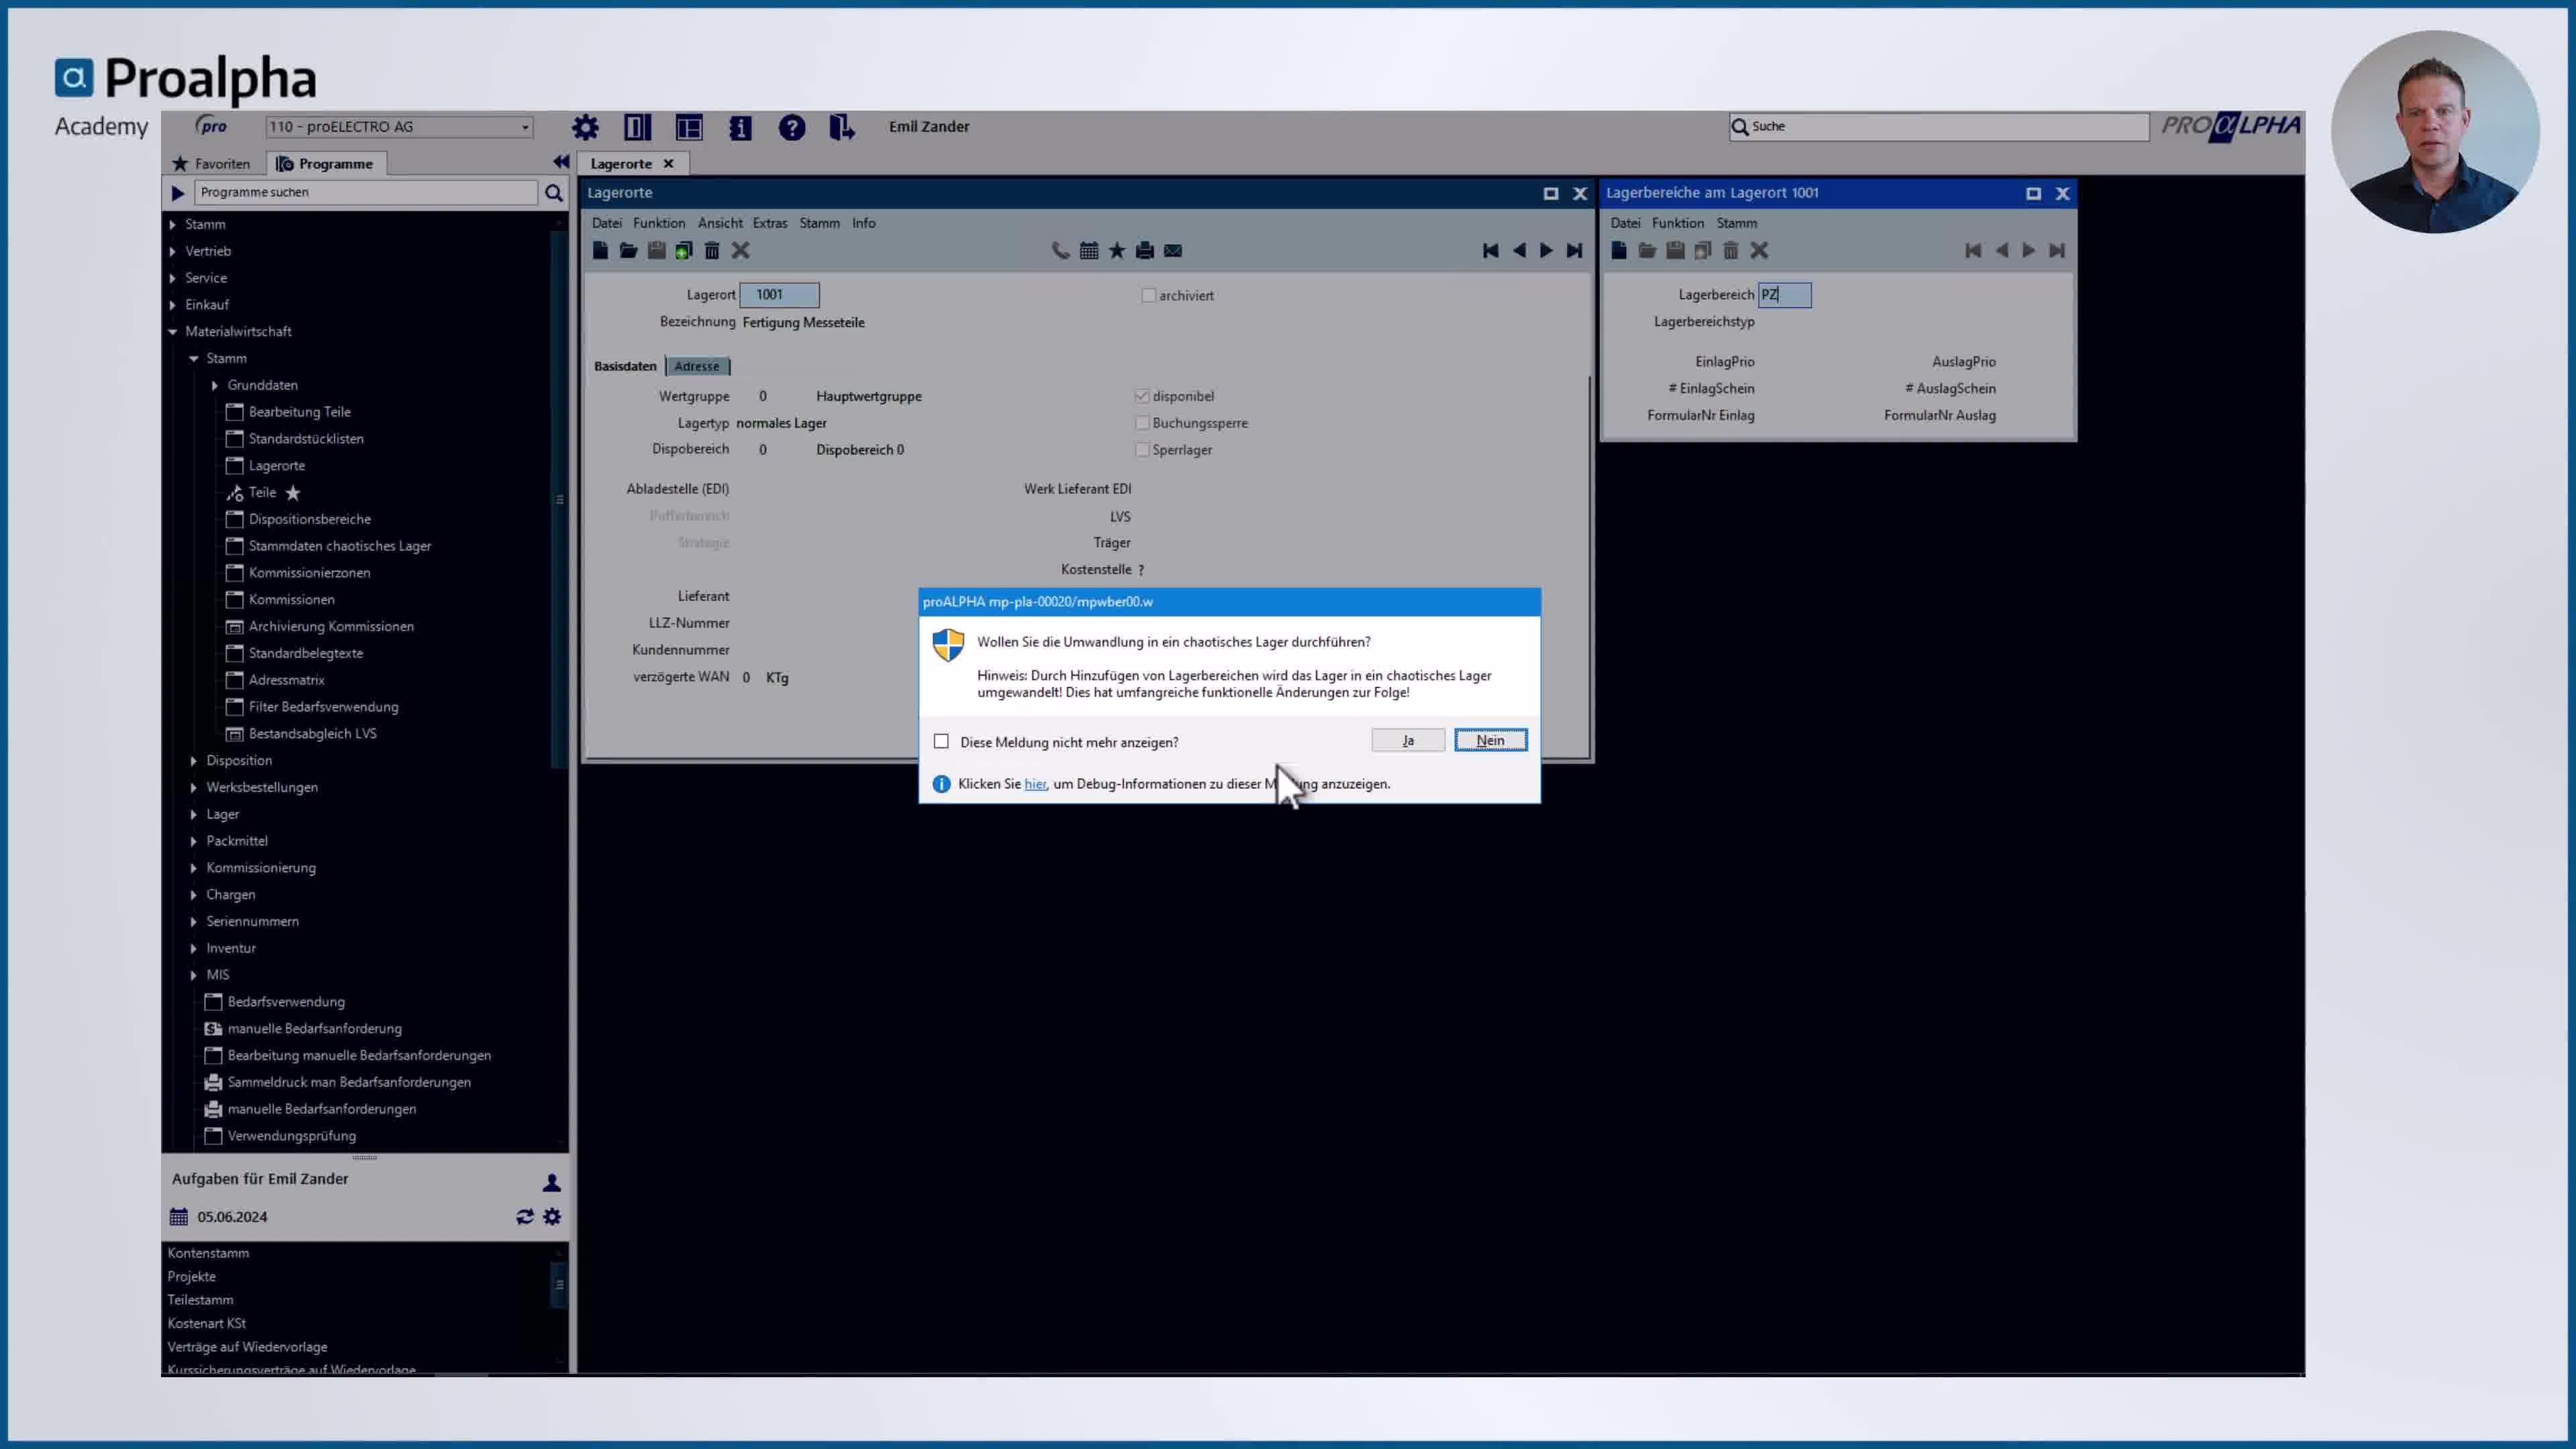The width and height of the screenshot is (2576, 1449).
Task: Switch to the Favoriten tab
Action: 211,163
